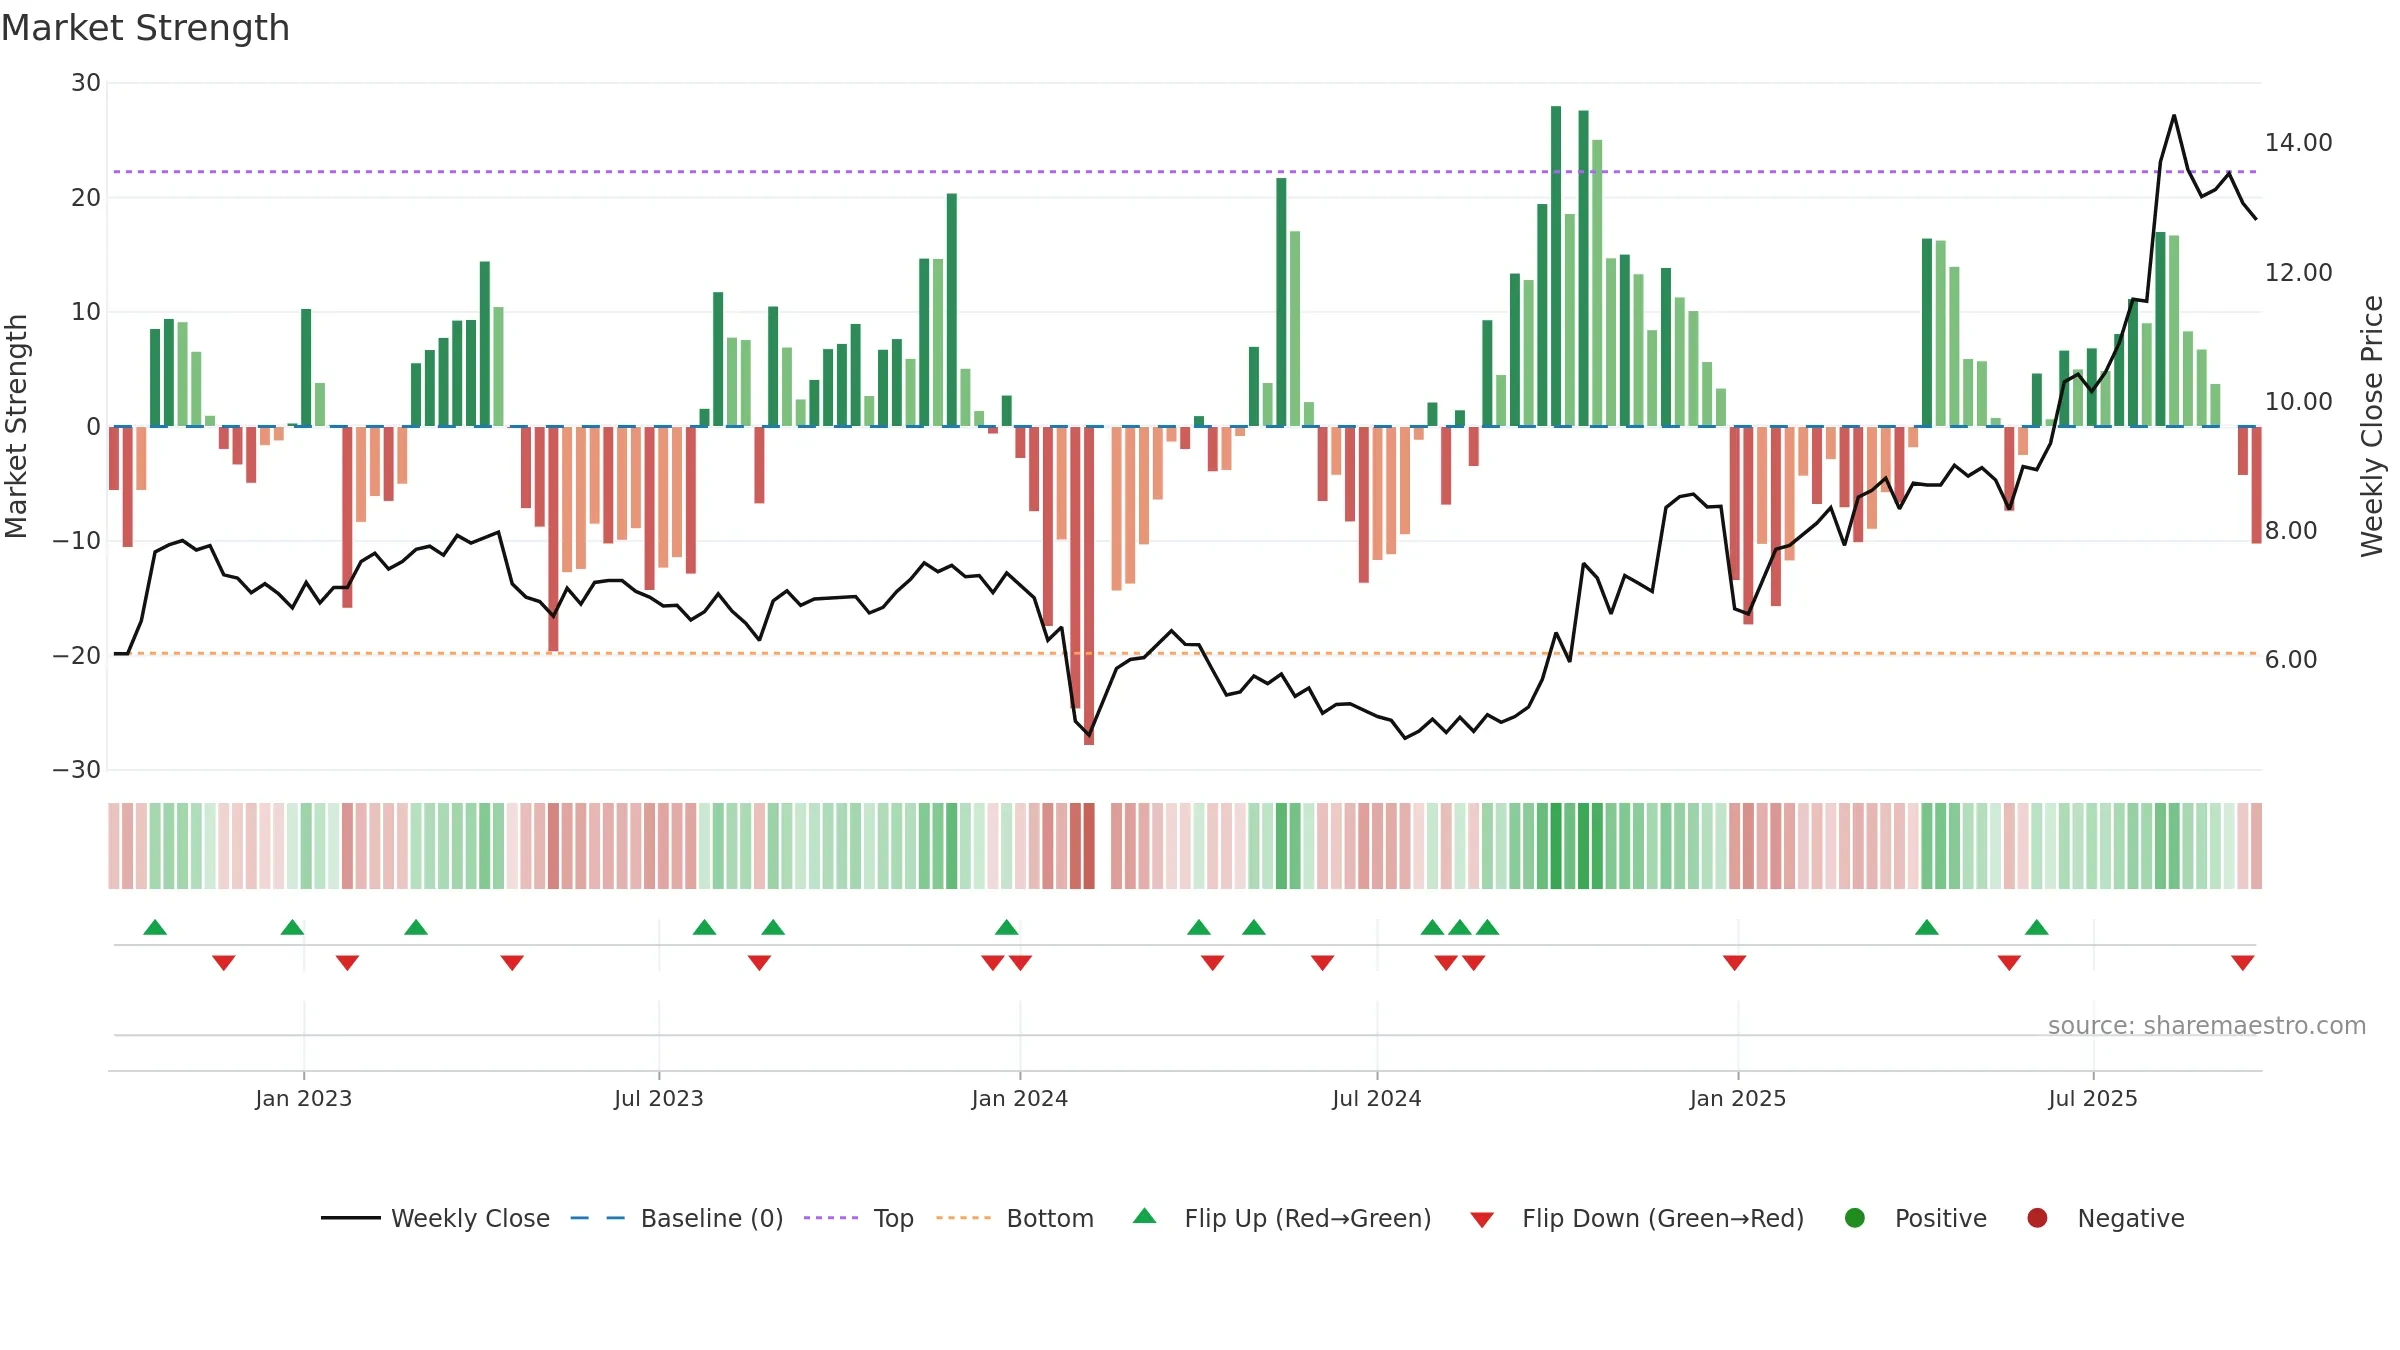Click the last red flip-down marker after Jul 2025
2400x1350 pixels.
pos(2243,963)
